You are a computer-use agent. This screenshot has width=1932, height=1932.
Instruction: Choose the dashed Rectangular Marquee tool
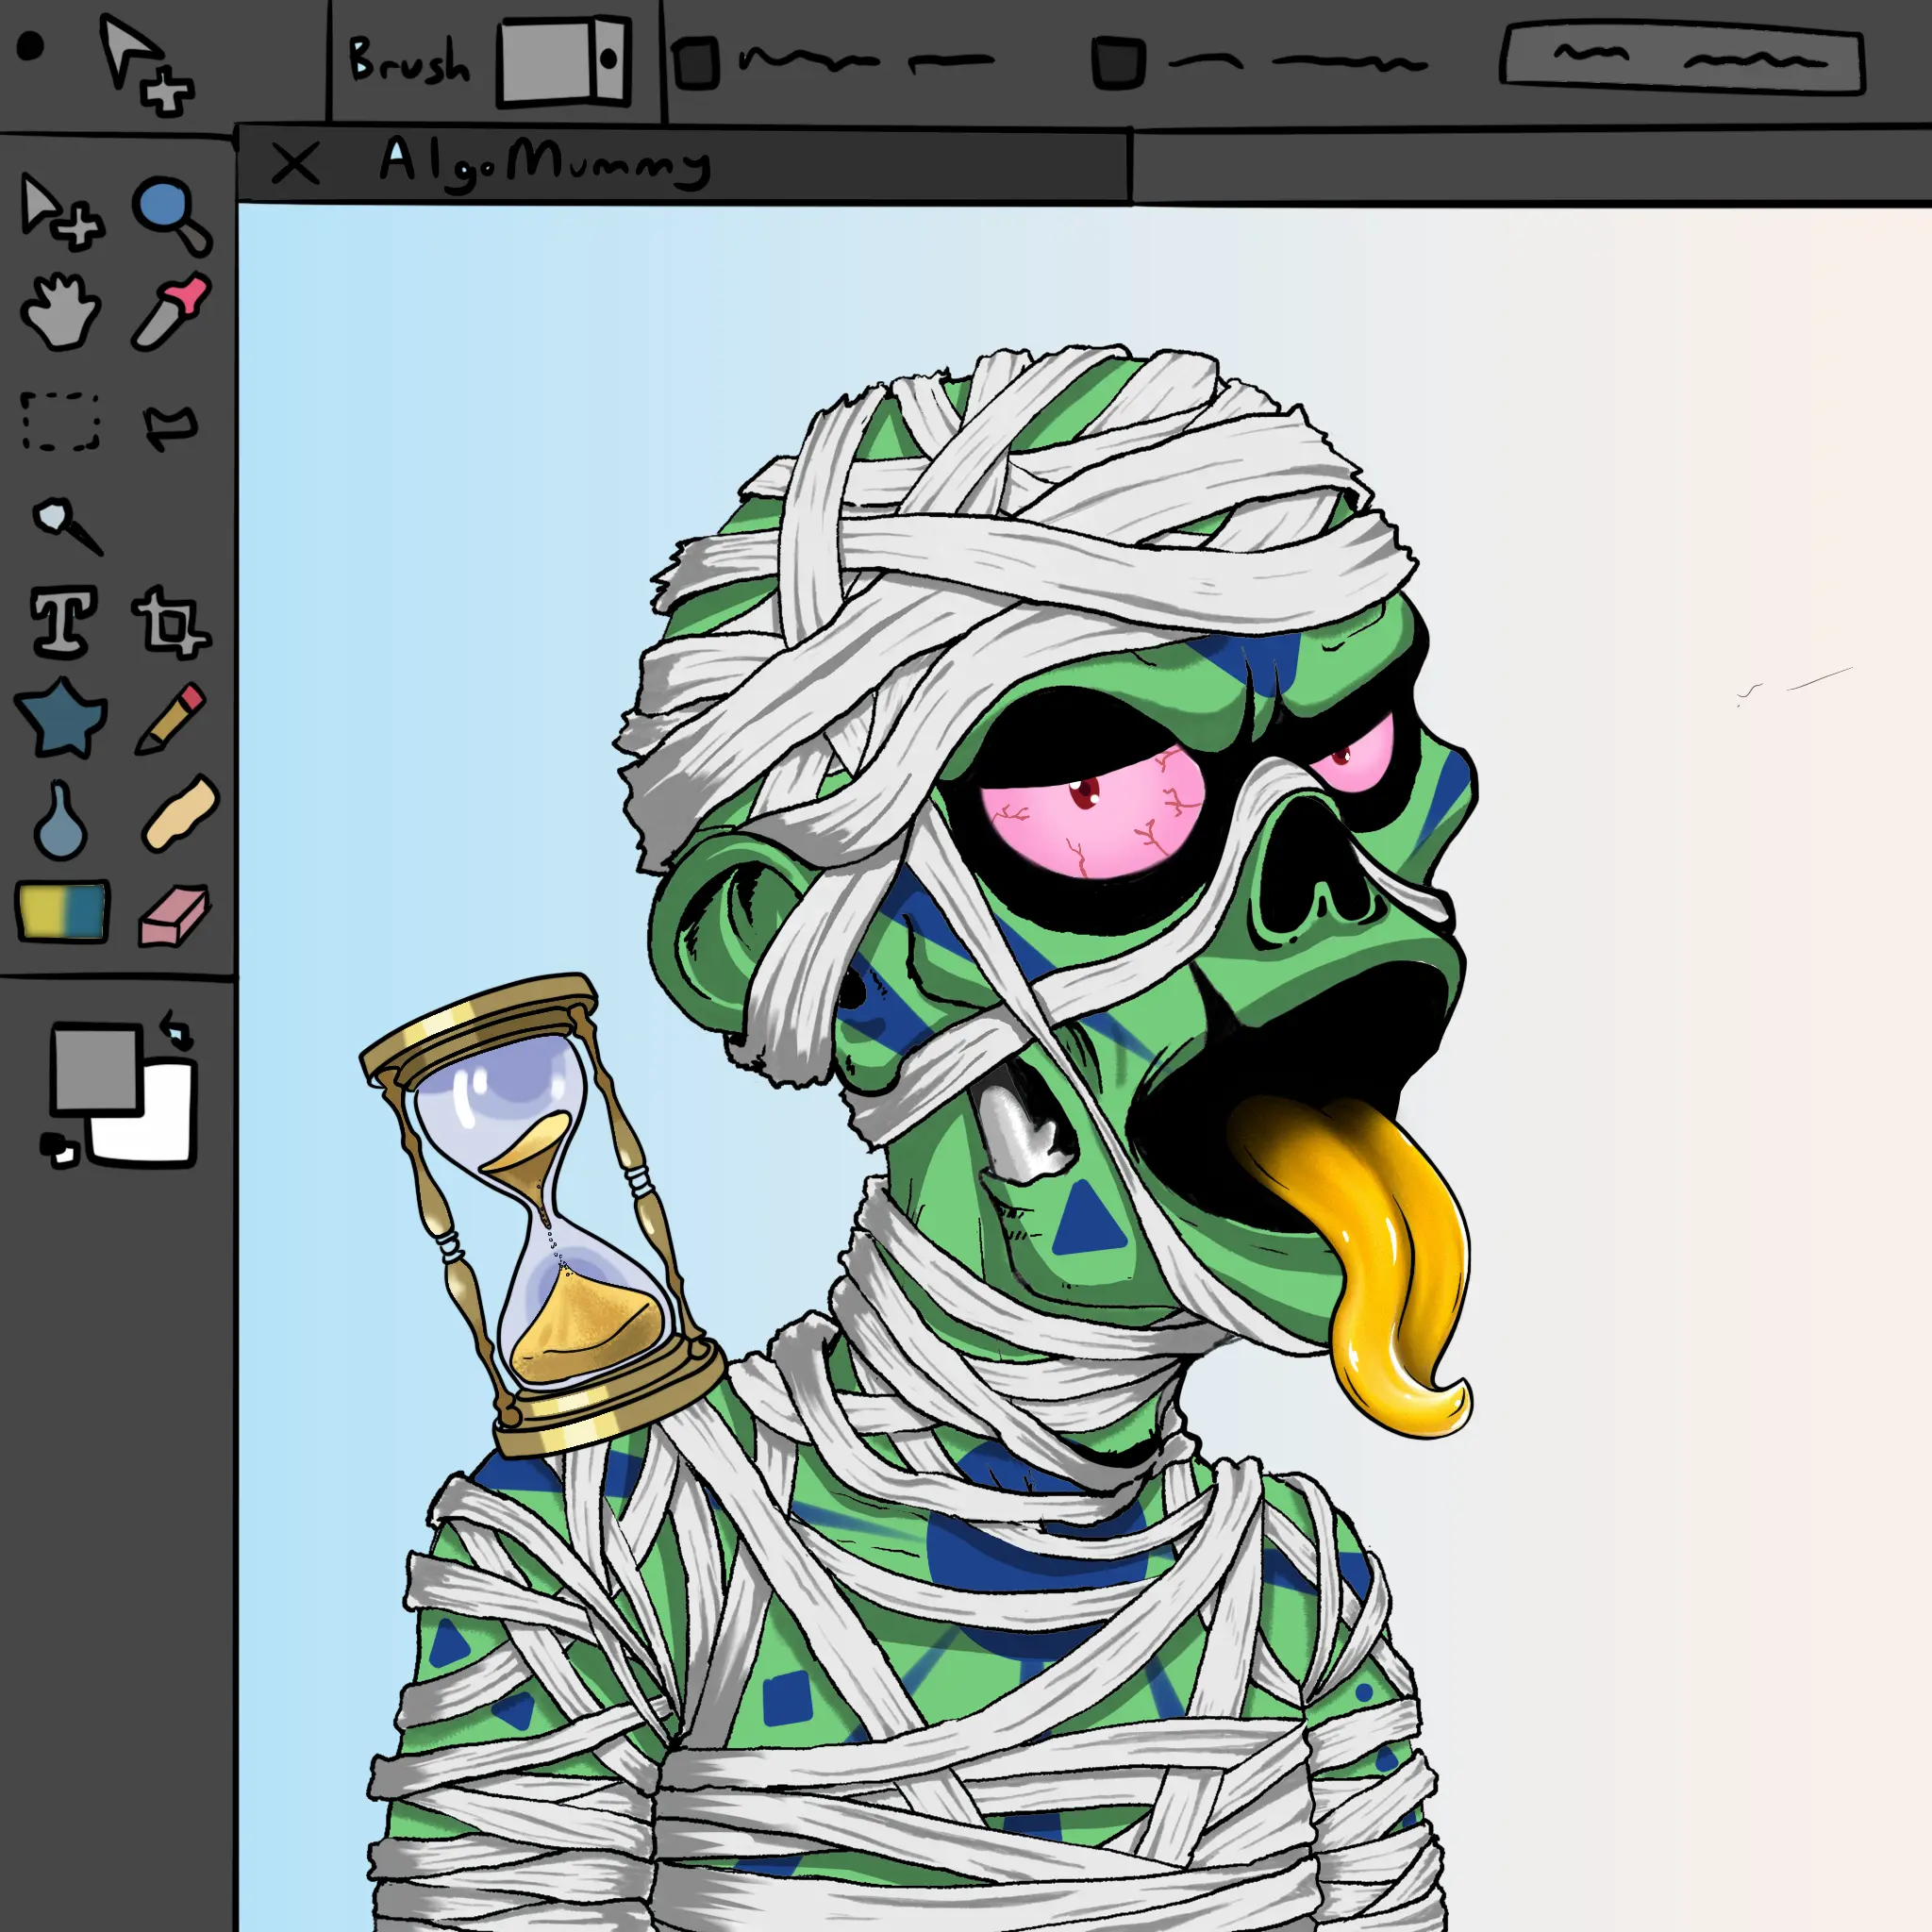click(61, 421)
